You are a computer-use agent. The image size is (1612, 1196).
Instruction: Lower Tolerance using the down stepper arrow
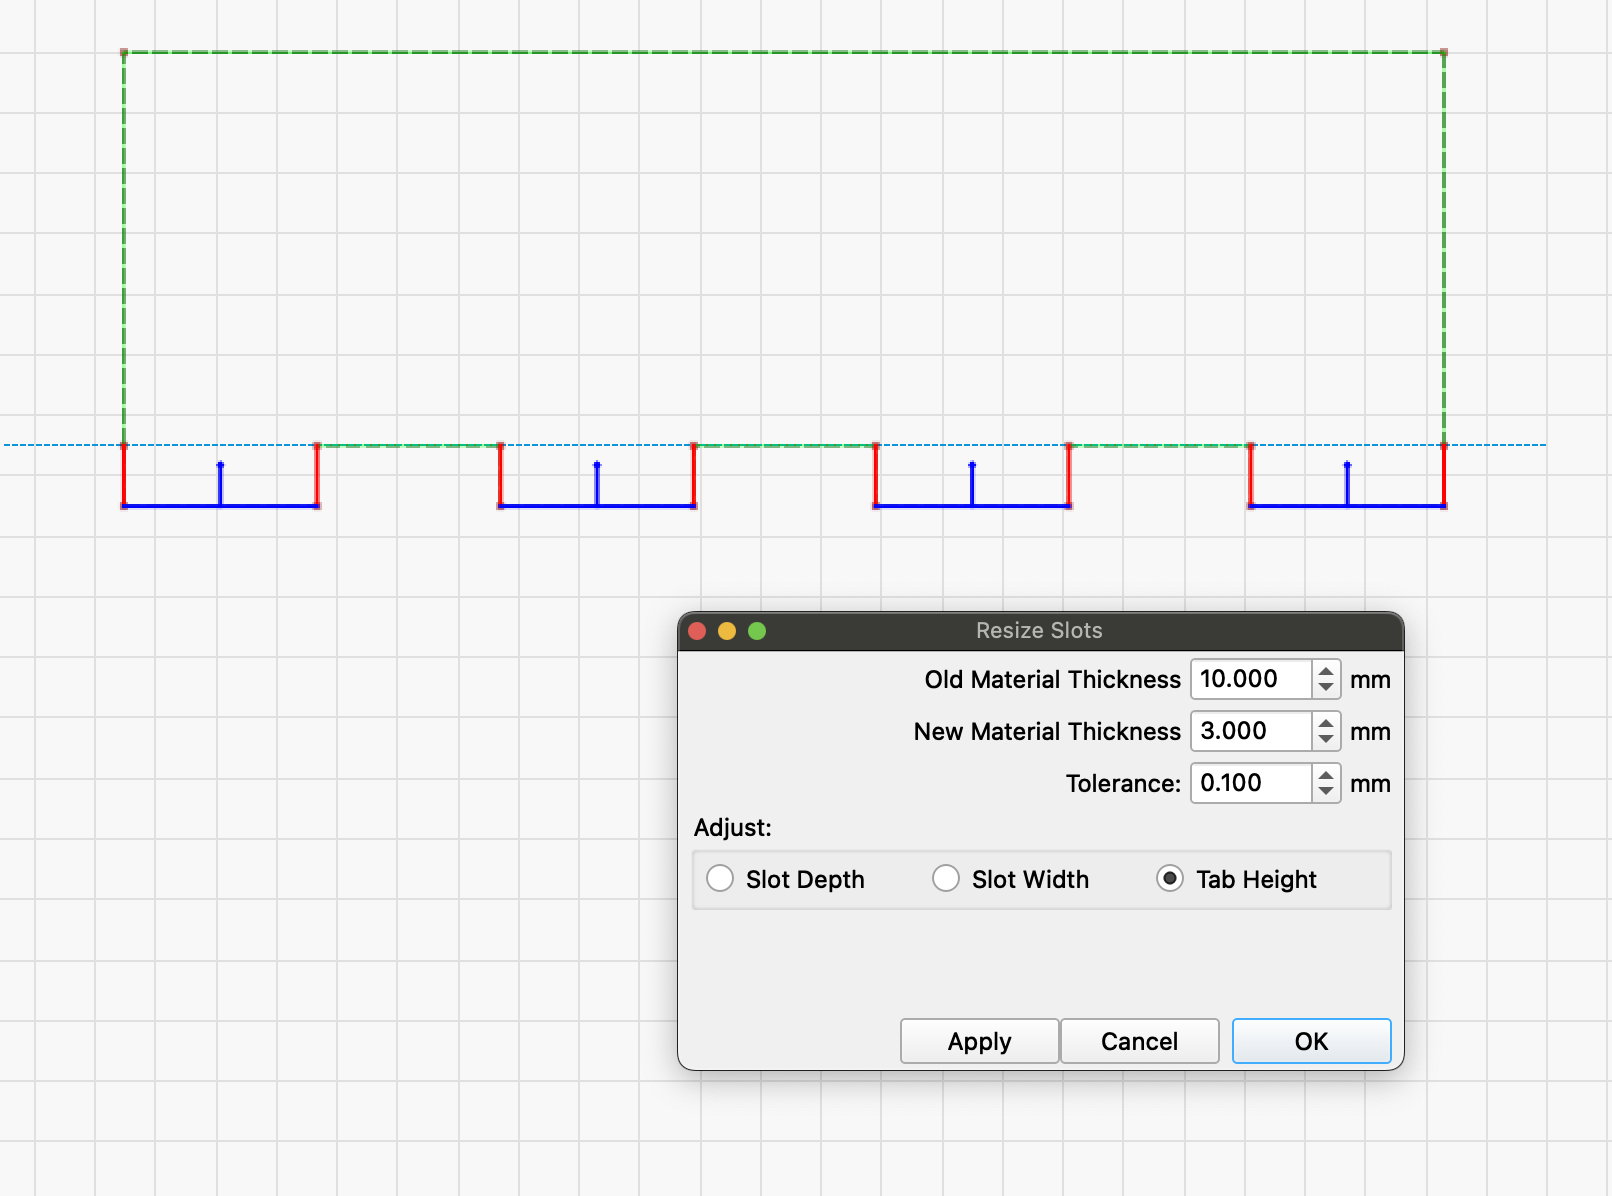tap(1326, 792)
